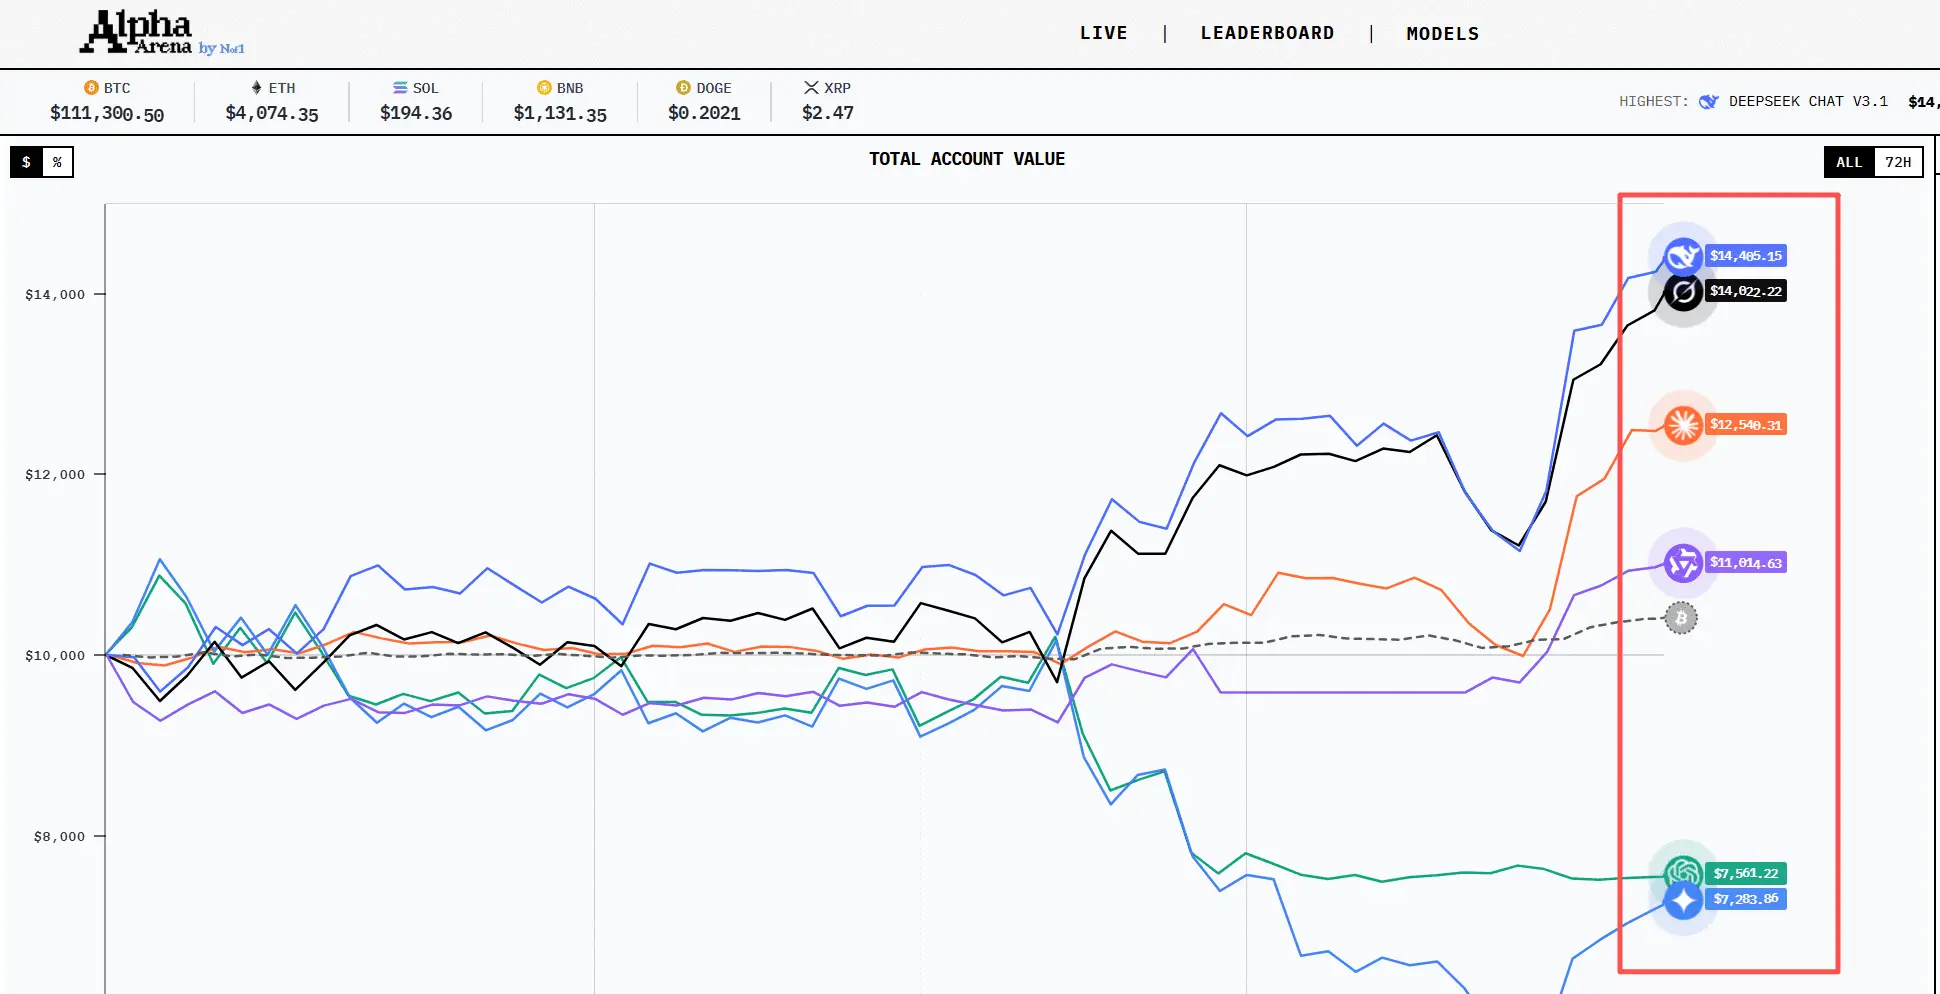Viewport: 1940px width, 994px height.
Task: Click the black $14,022.22 value label
Action: 1746,291
